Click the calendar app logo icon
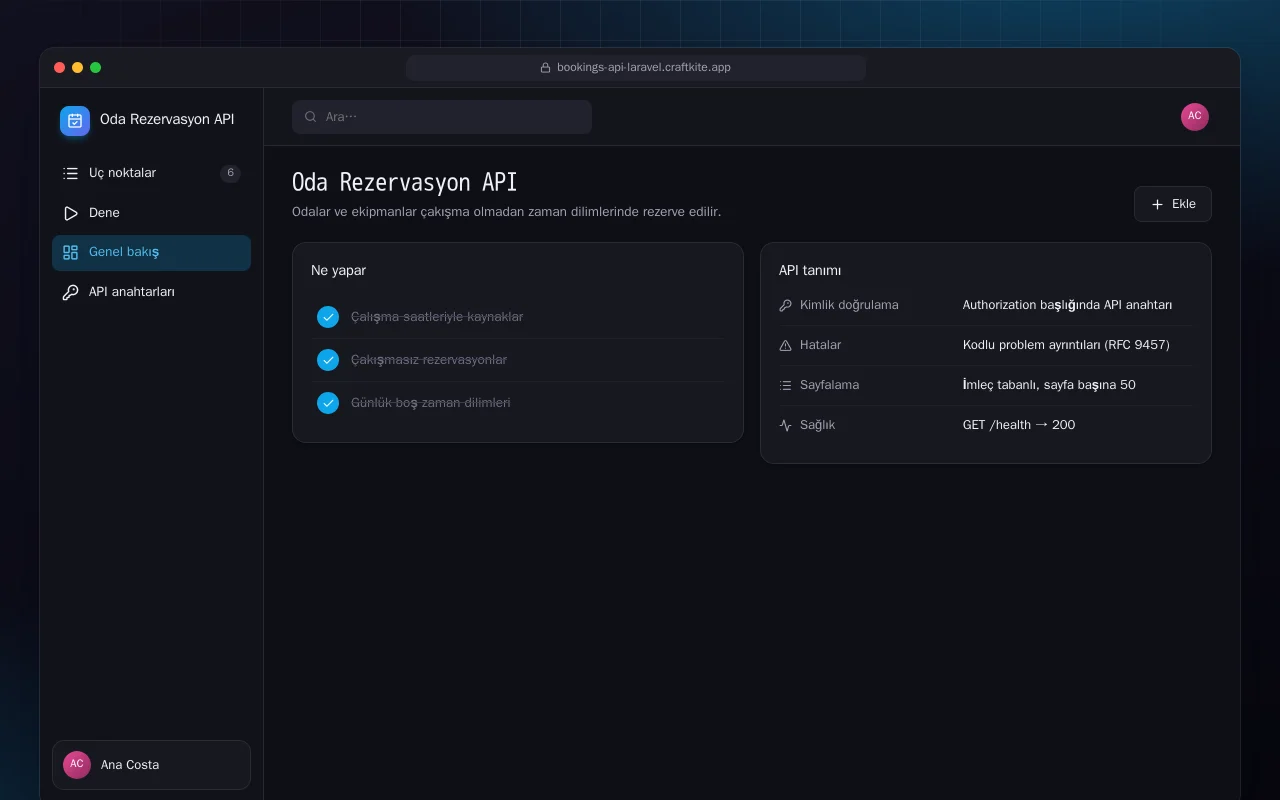 click(75, 121)
